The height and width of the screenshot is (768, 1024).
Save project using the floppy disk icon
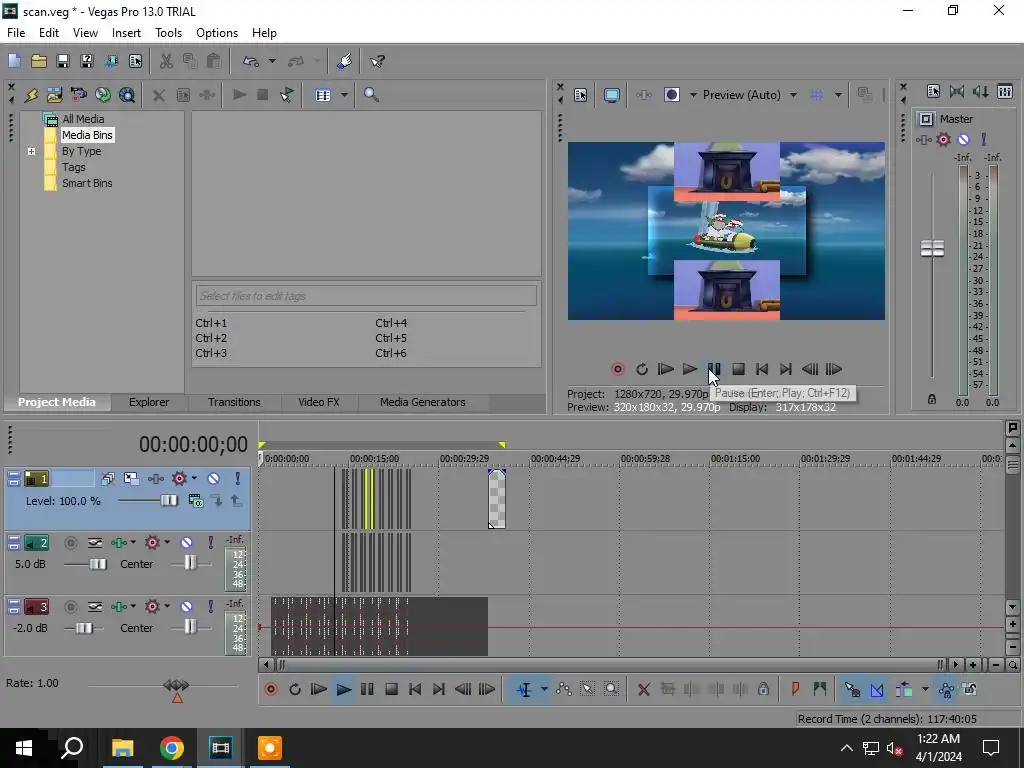pyautogui.click(x=63, y=61)
